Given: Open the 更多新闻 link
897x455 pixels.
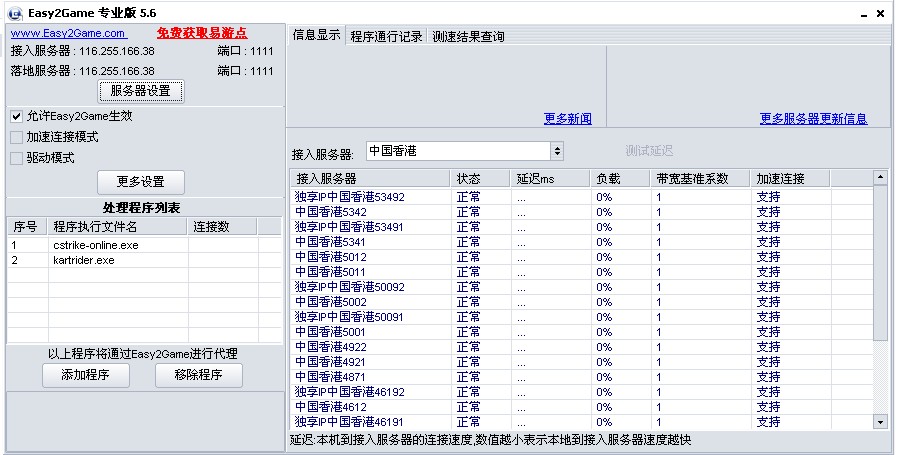Looking at the screenshot, I should (x=567, y=119).
